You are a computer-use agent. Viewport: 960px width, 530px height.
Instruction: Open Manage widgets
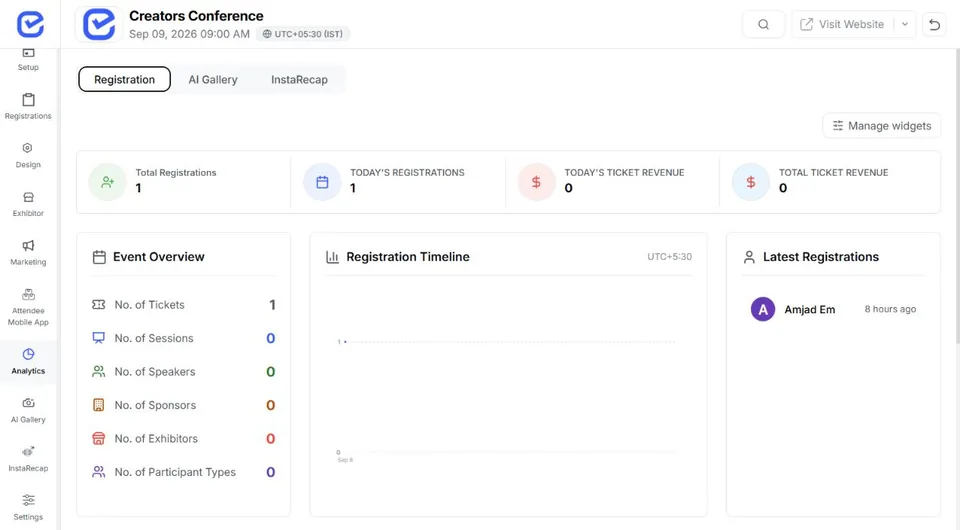coord(882,126)
